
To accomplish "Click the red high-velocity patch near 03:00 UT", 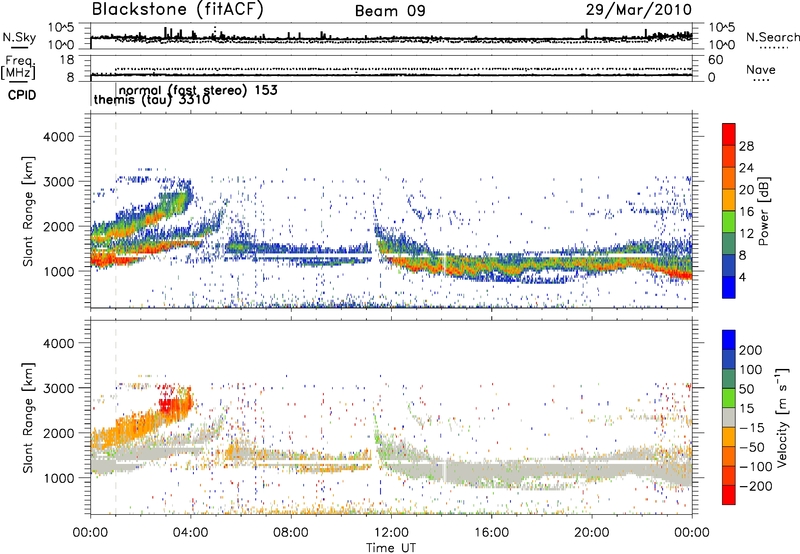I will (167, 406).
